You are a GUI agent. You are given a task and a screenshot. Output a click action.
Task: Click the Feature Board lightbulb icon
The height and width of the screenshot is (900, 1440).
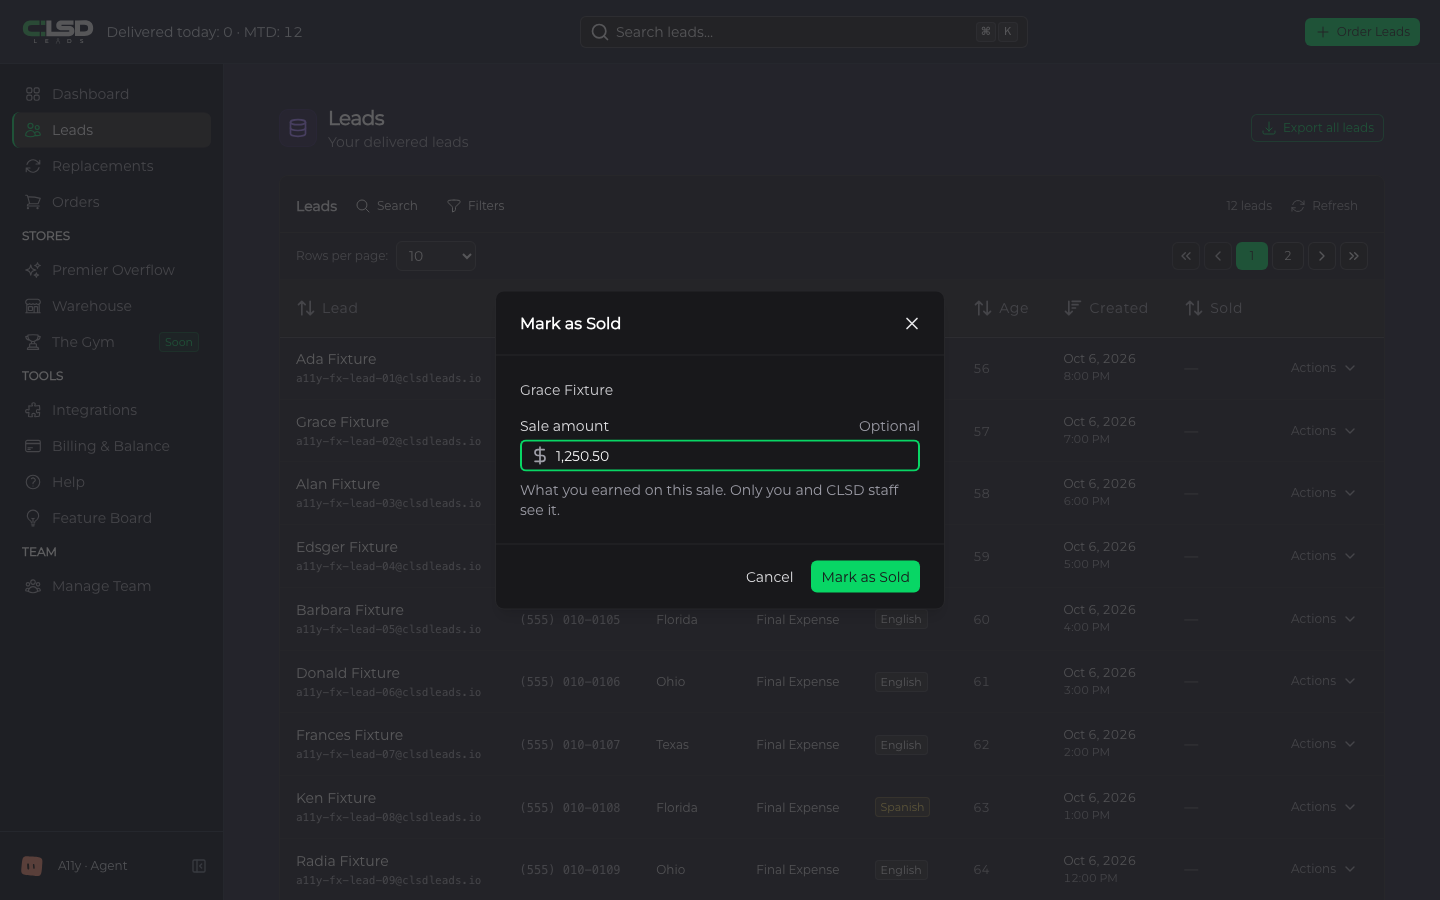coord(33,518)
